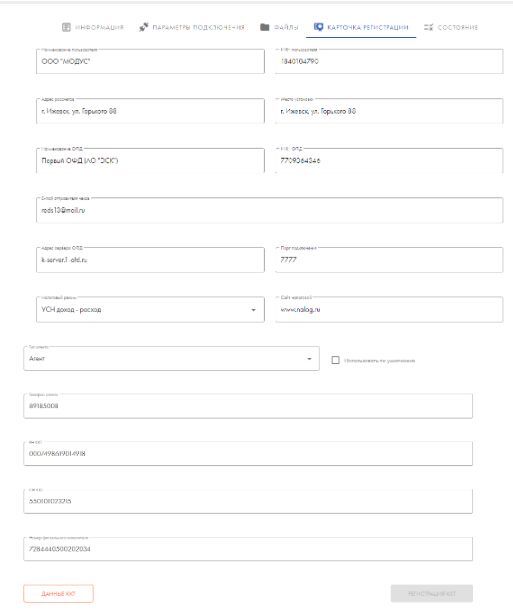Click the Информация tab list icon

coord(67,27)
